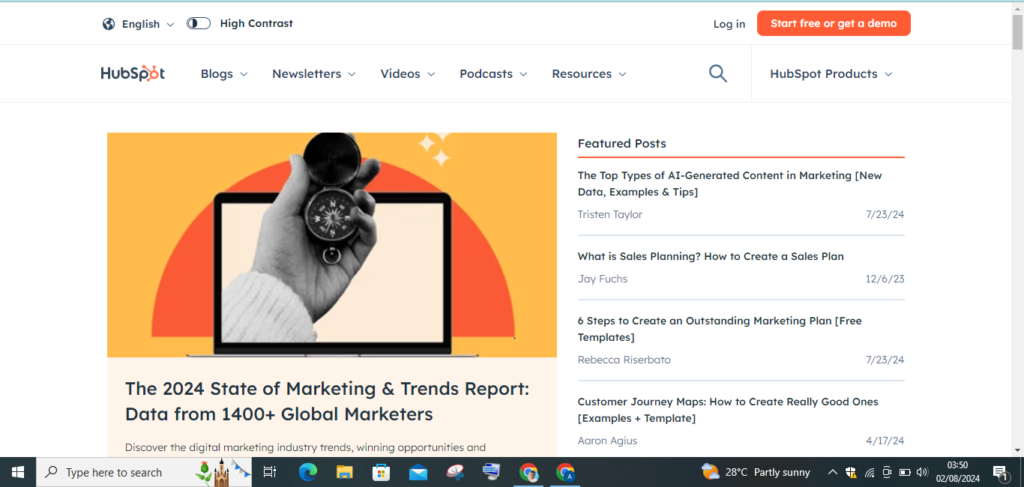Click the 4/17/24 post date
1024x487 pixels.
point(885,441)
